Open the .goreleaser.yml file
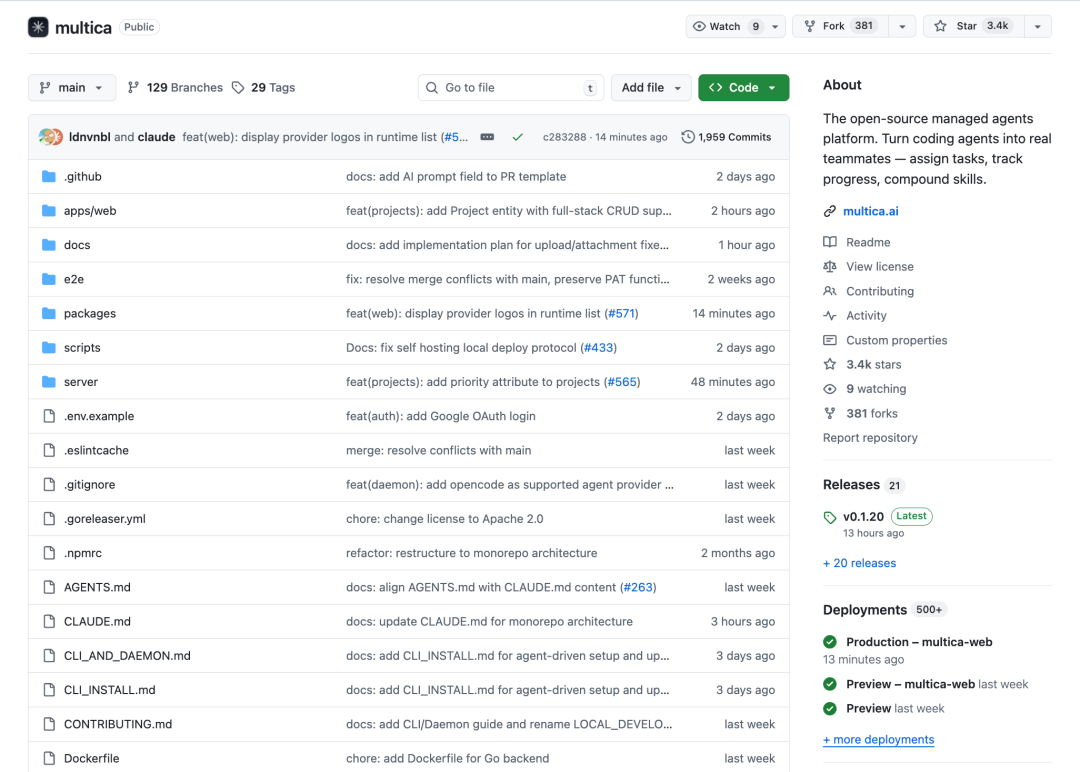Viewport: 1080px width, 772px height. pyautogui.click(x=105, y=519)
